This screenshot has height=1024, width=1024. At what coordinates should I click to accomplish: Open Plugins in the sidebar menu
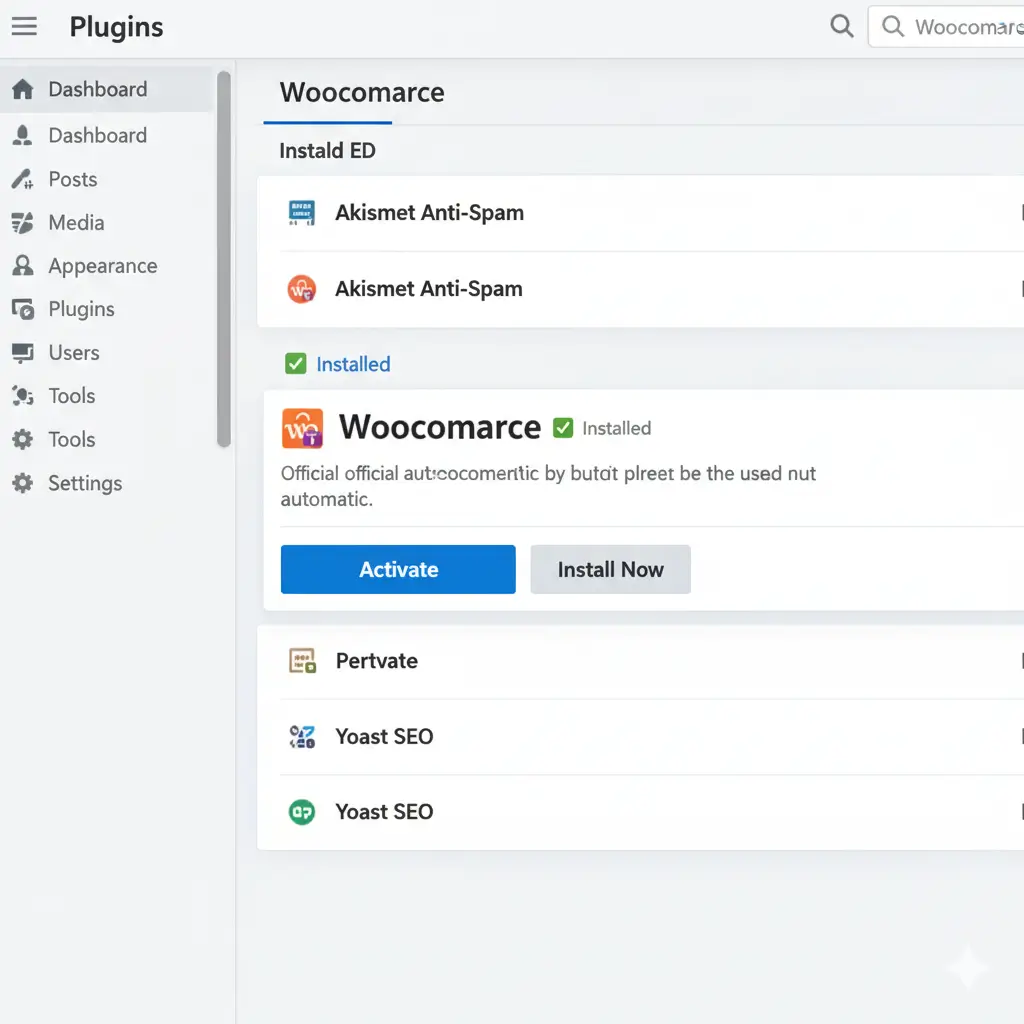click(x=81, y=310)
